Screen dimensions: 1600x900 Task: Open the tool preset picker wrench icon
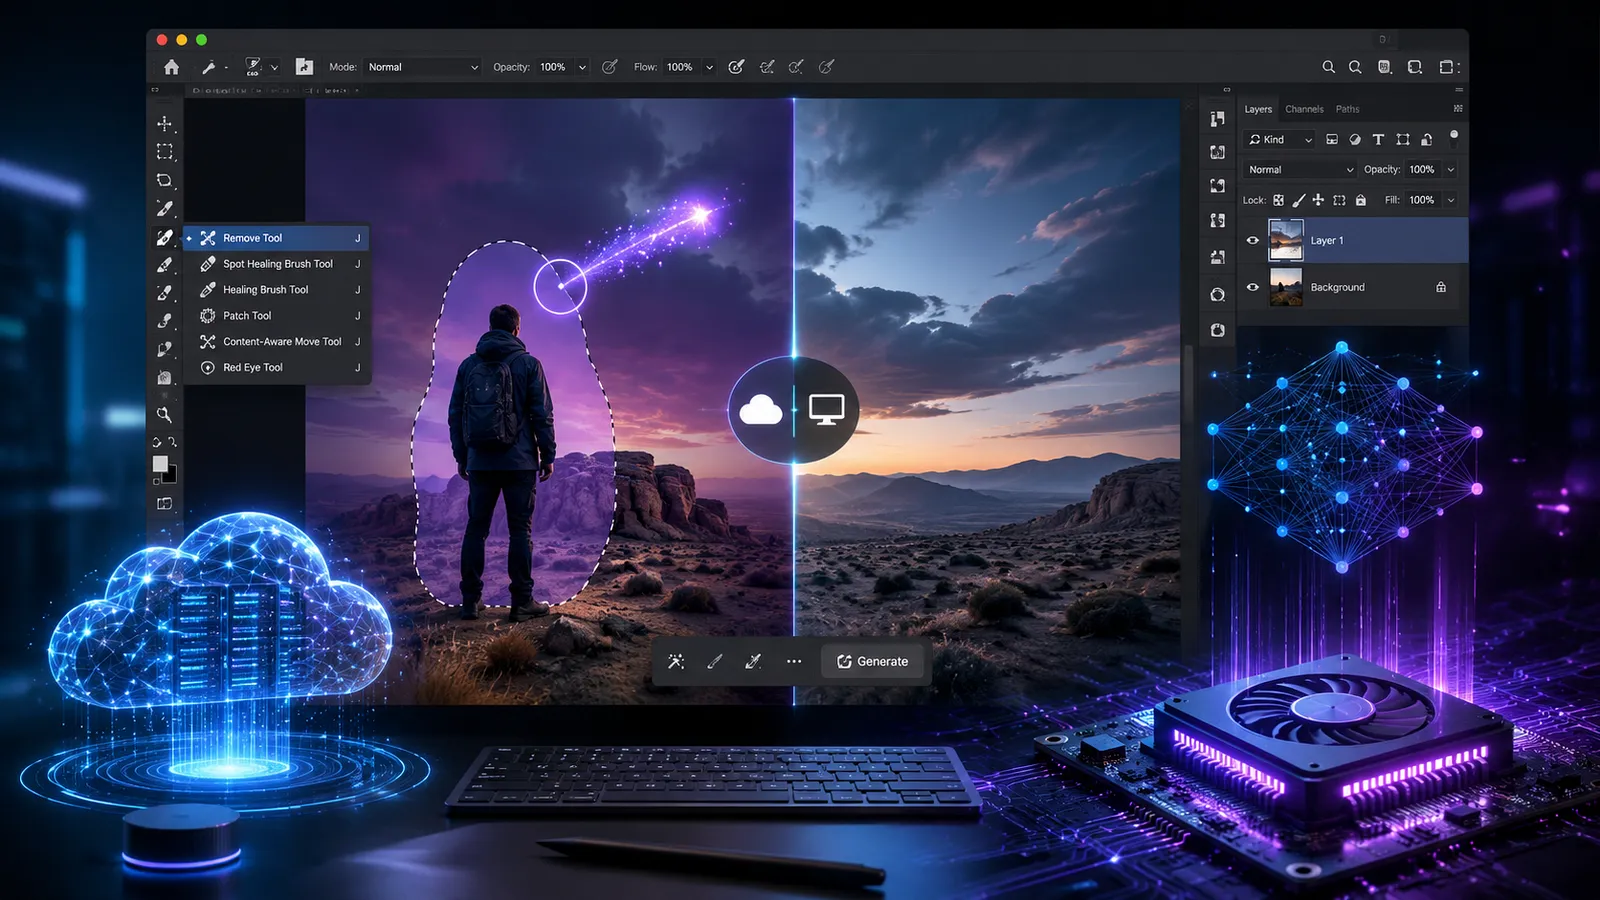coord(208,67)
